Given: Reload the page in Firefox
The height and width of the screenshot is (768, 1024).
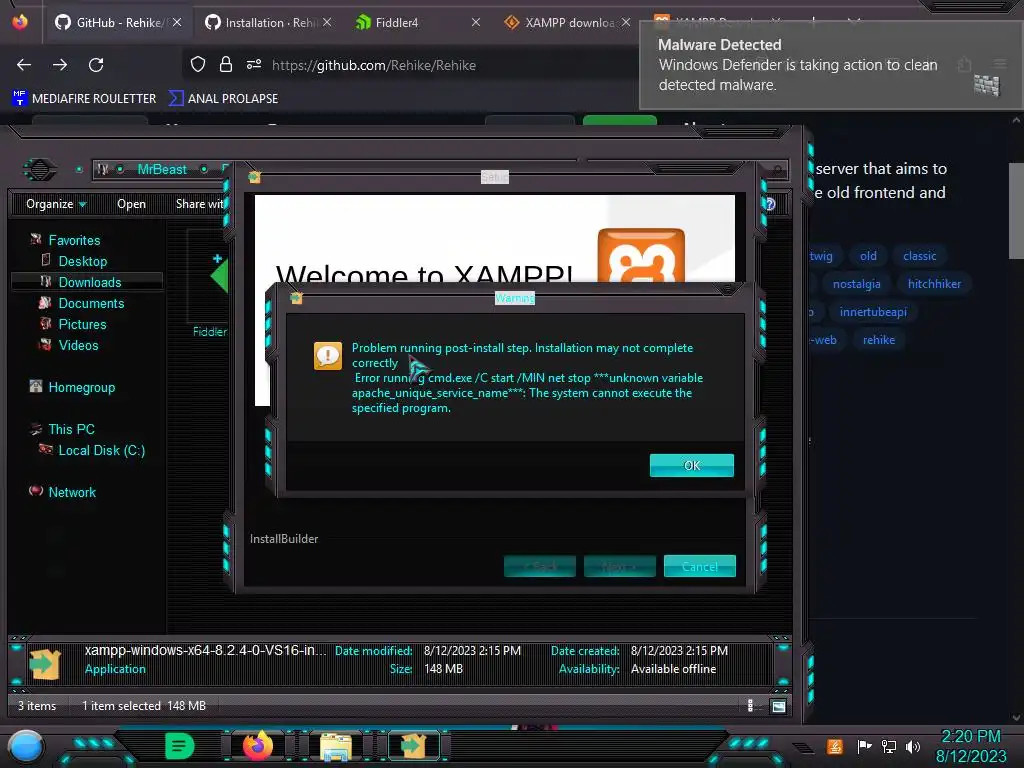Looking at the screenshot, I should point(96,65).
